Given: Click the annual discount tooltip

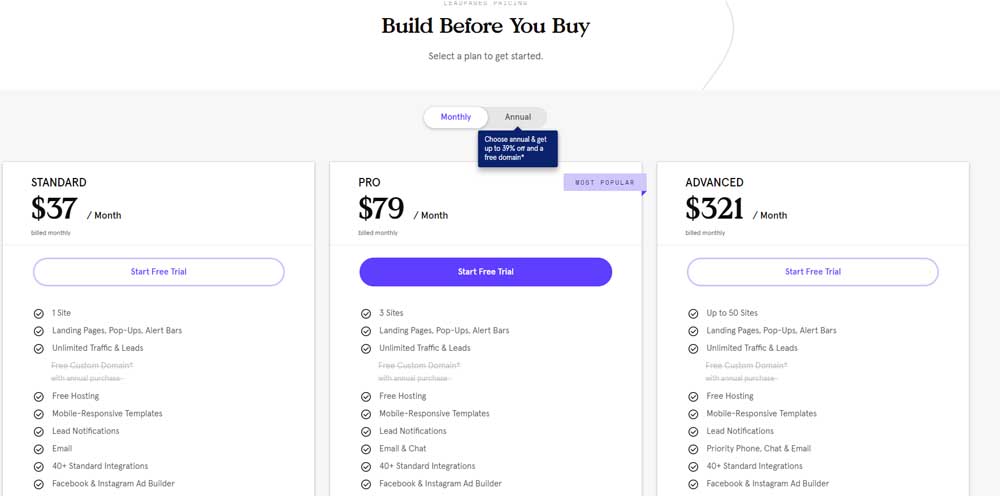Looking at the screenshot, I should click(517, 148).
